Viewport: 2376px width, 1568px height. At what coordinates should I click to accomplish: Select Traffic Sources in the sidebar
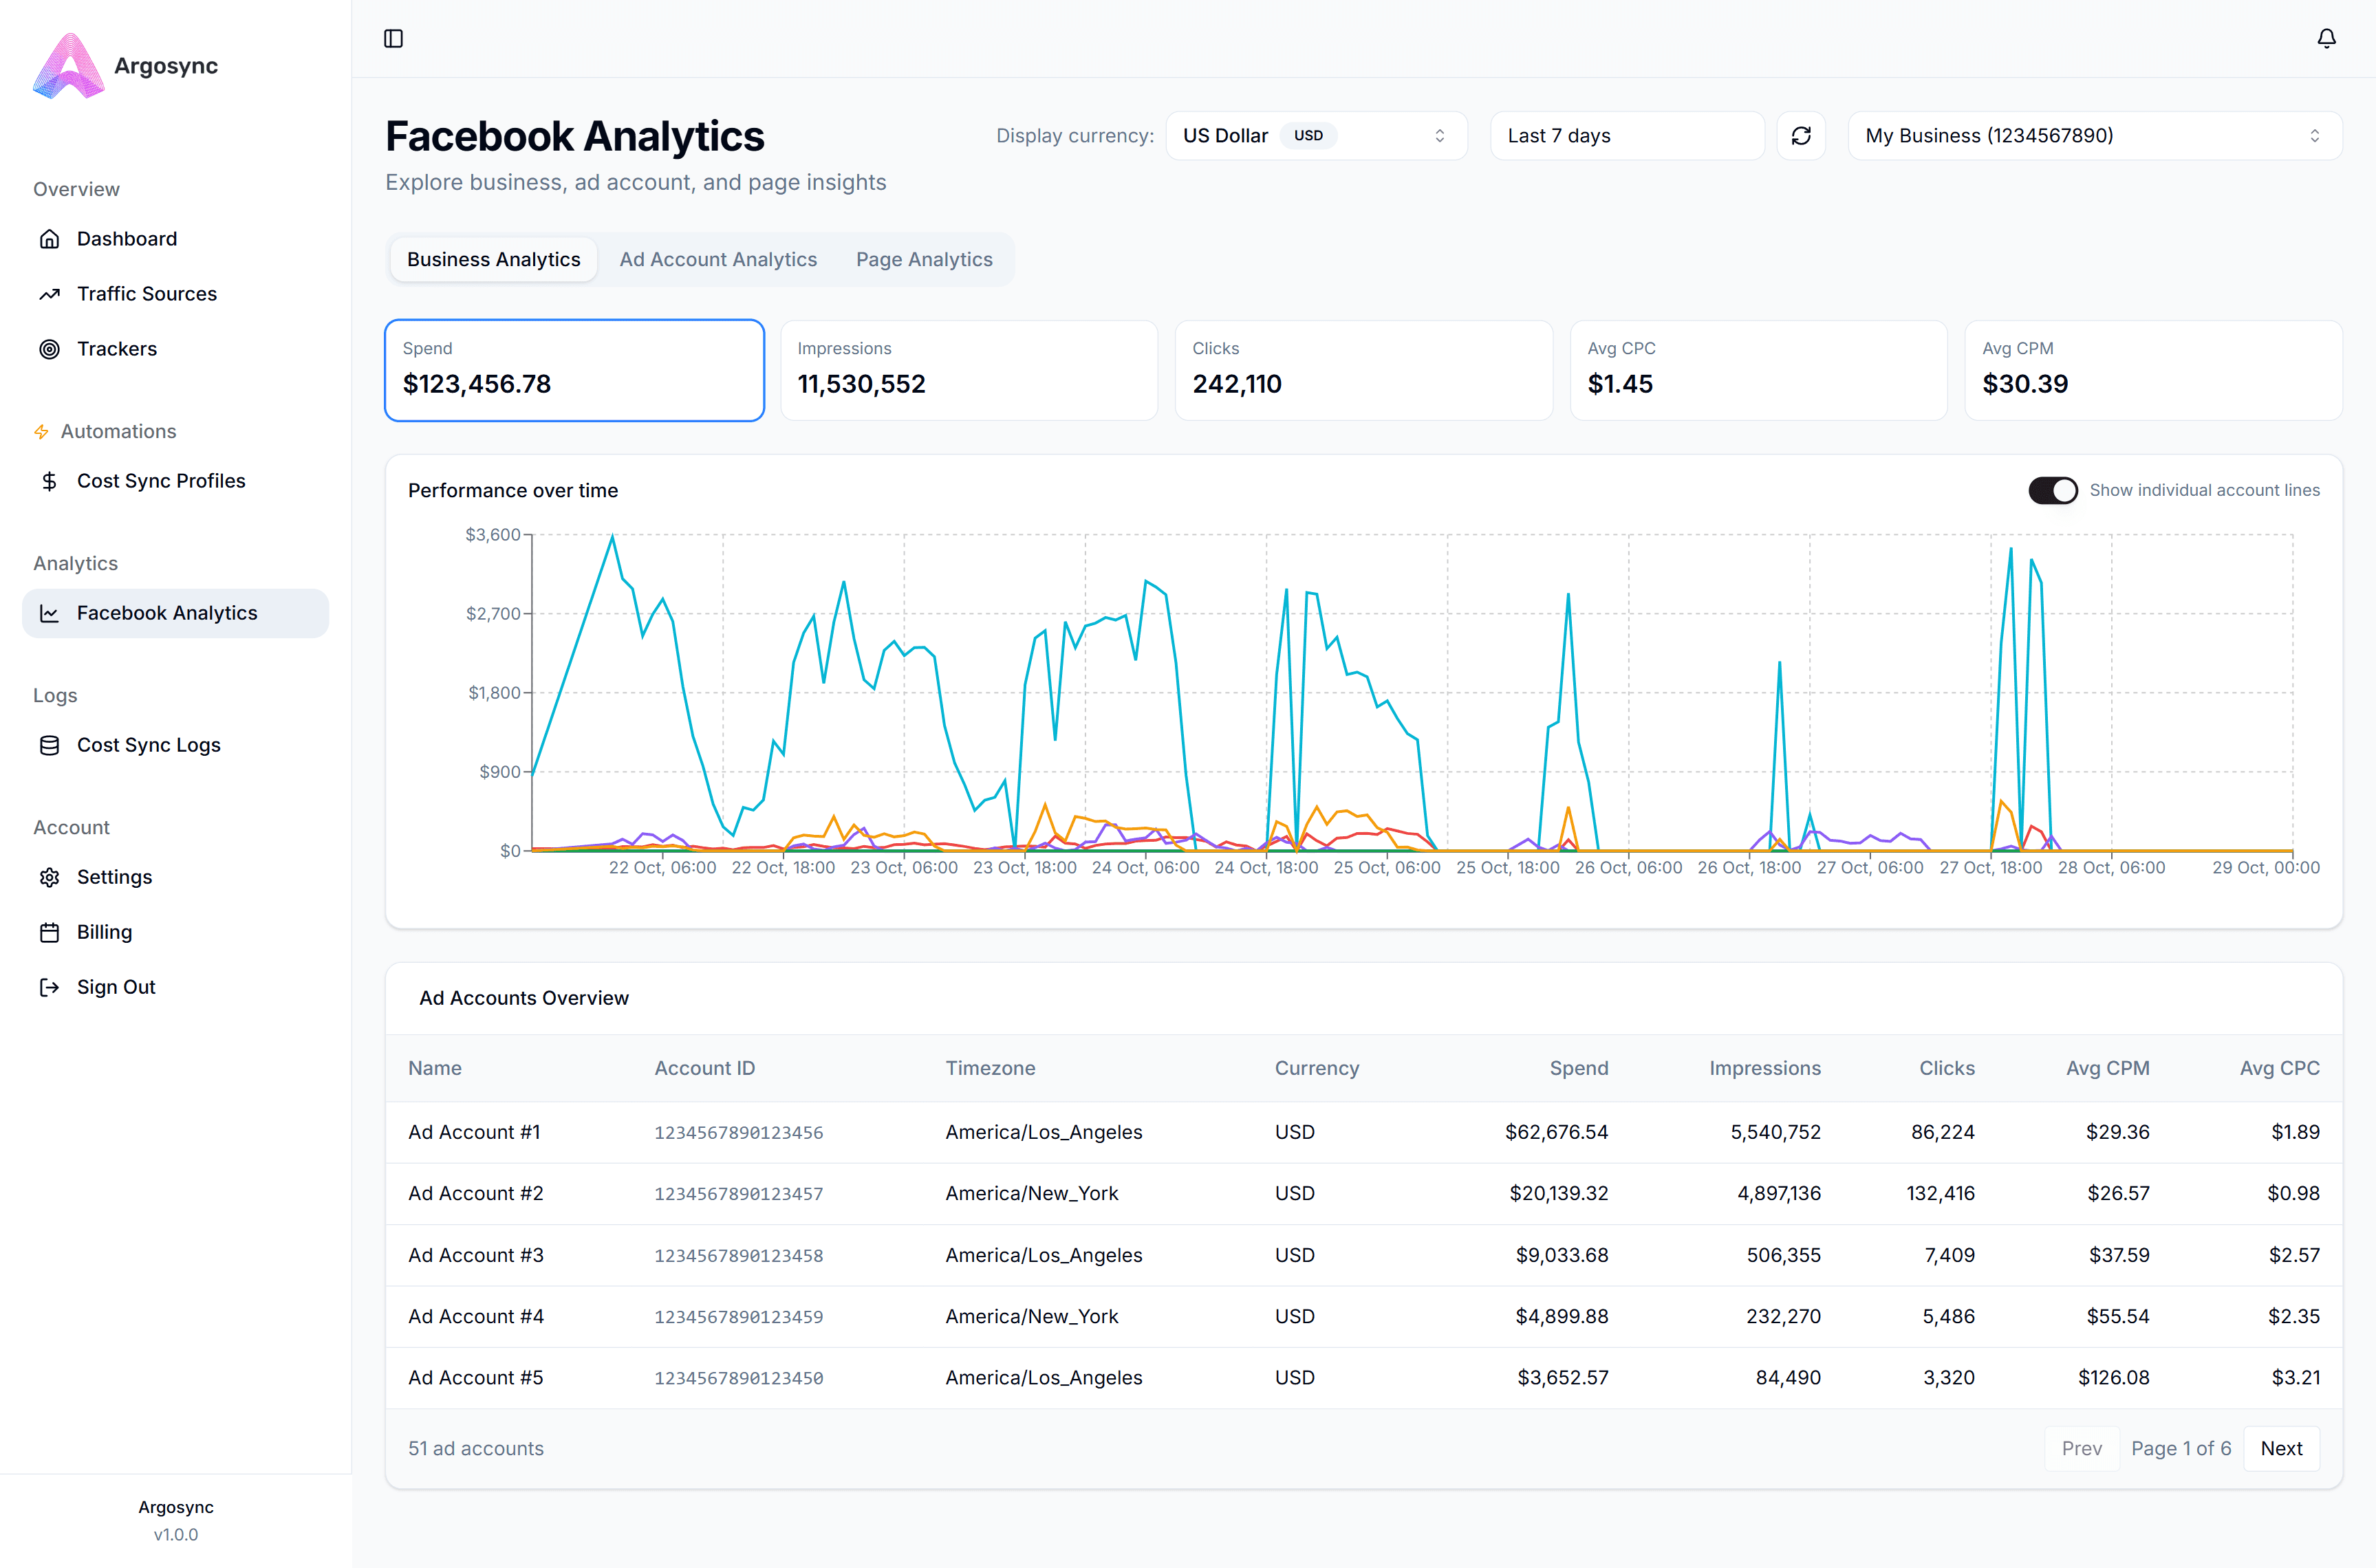click(x=147, y=293)
